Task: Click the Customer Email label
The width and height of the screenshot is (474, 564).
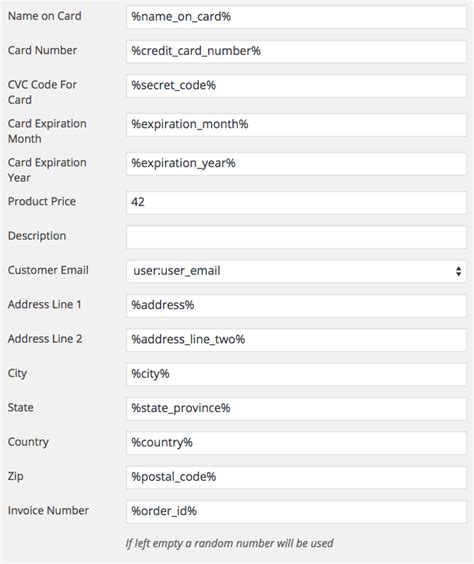Action: coord(48,270)
